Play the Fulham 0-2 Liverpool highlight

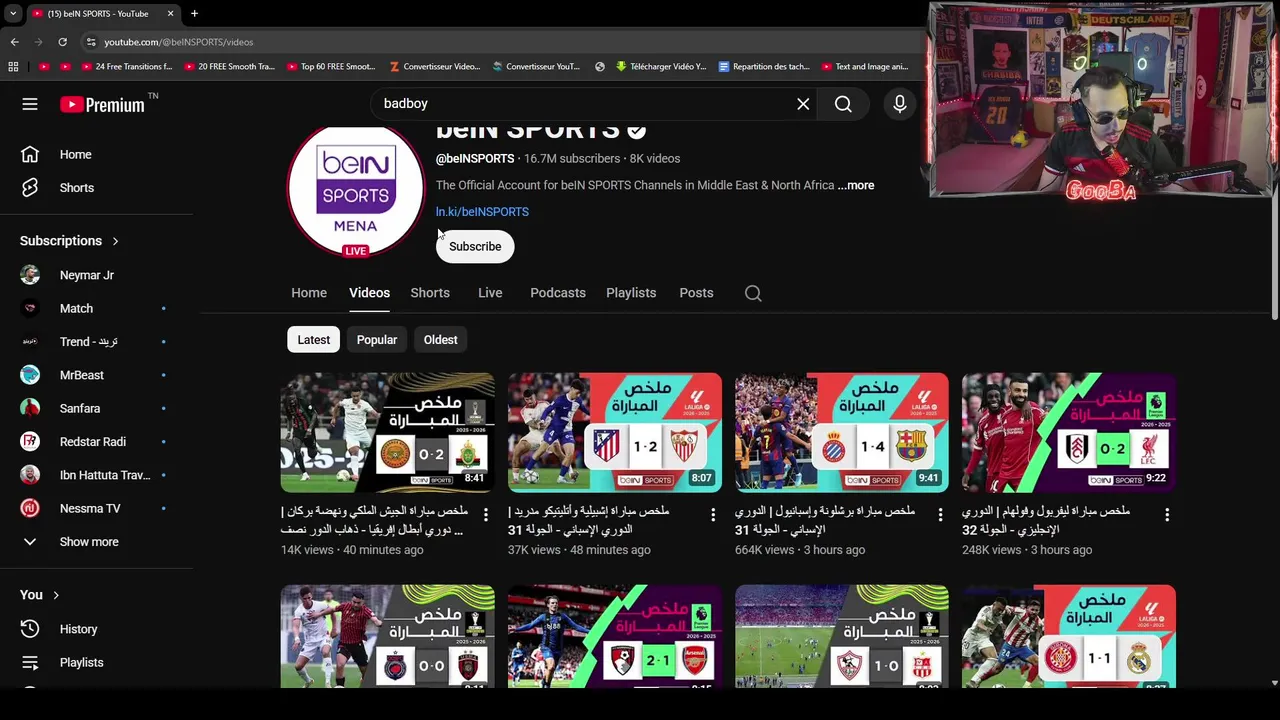point(1069,433)
